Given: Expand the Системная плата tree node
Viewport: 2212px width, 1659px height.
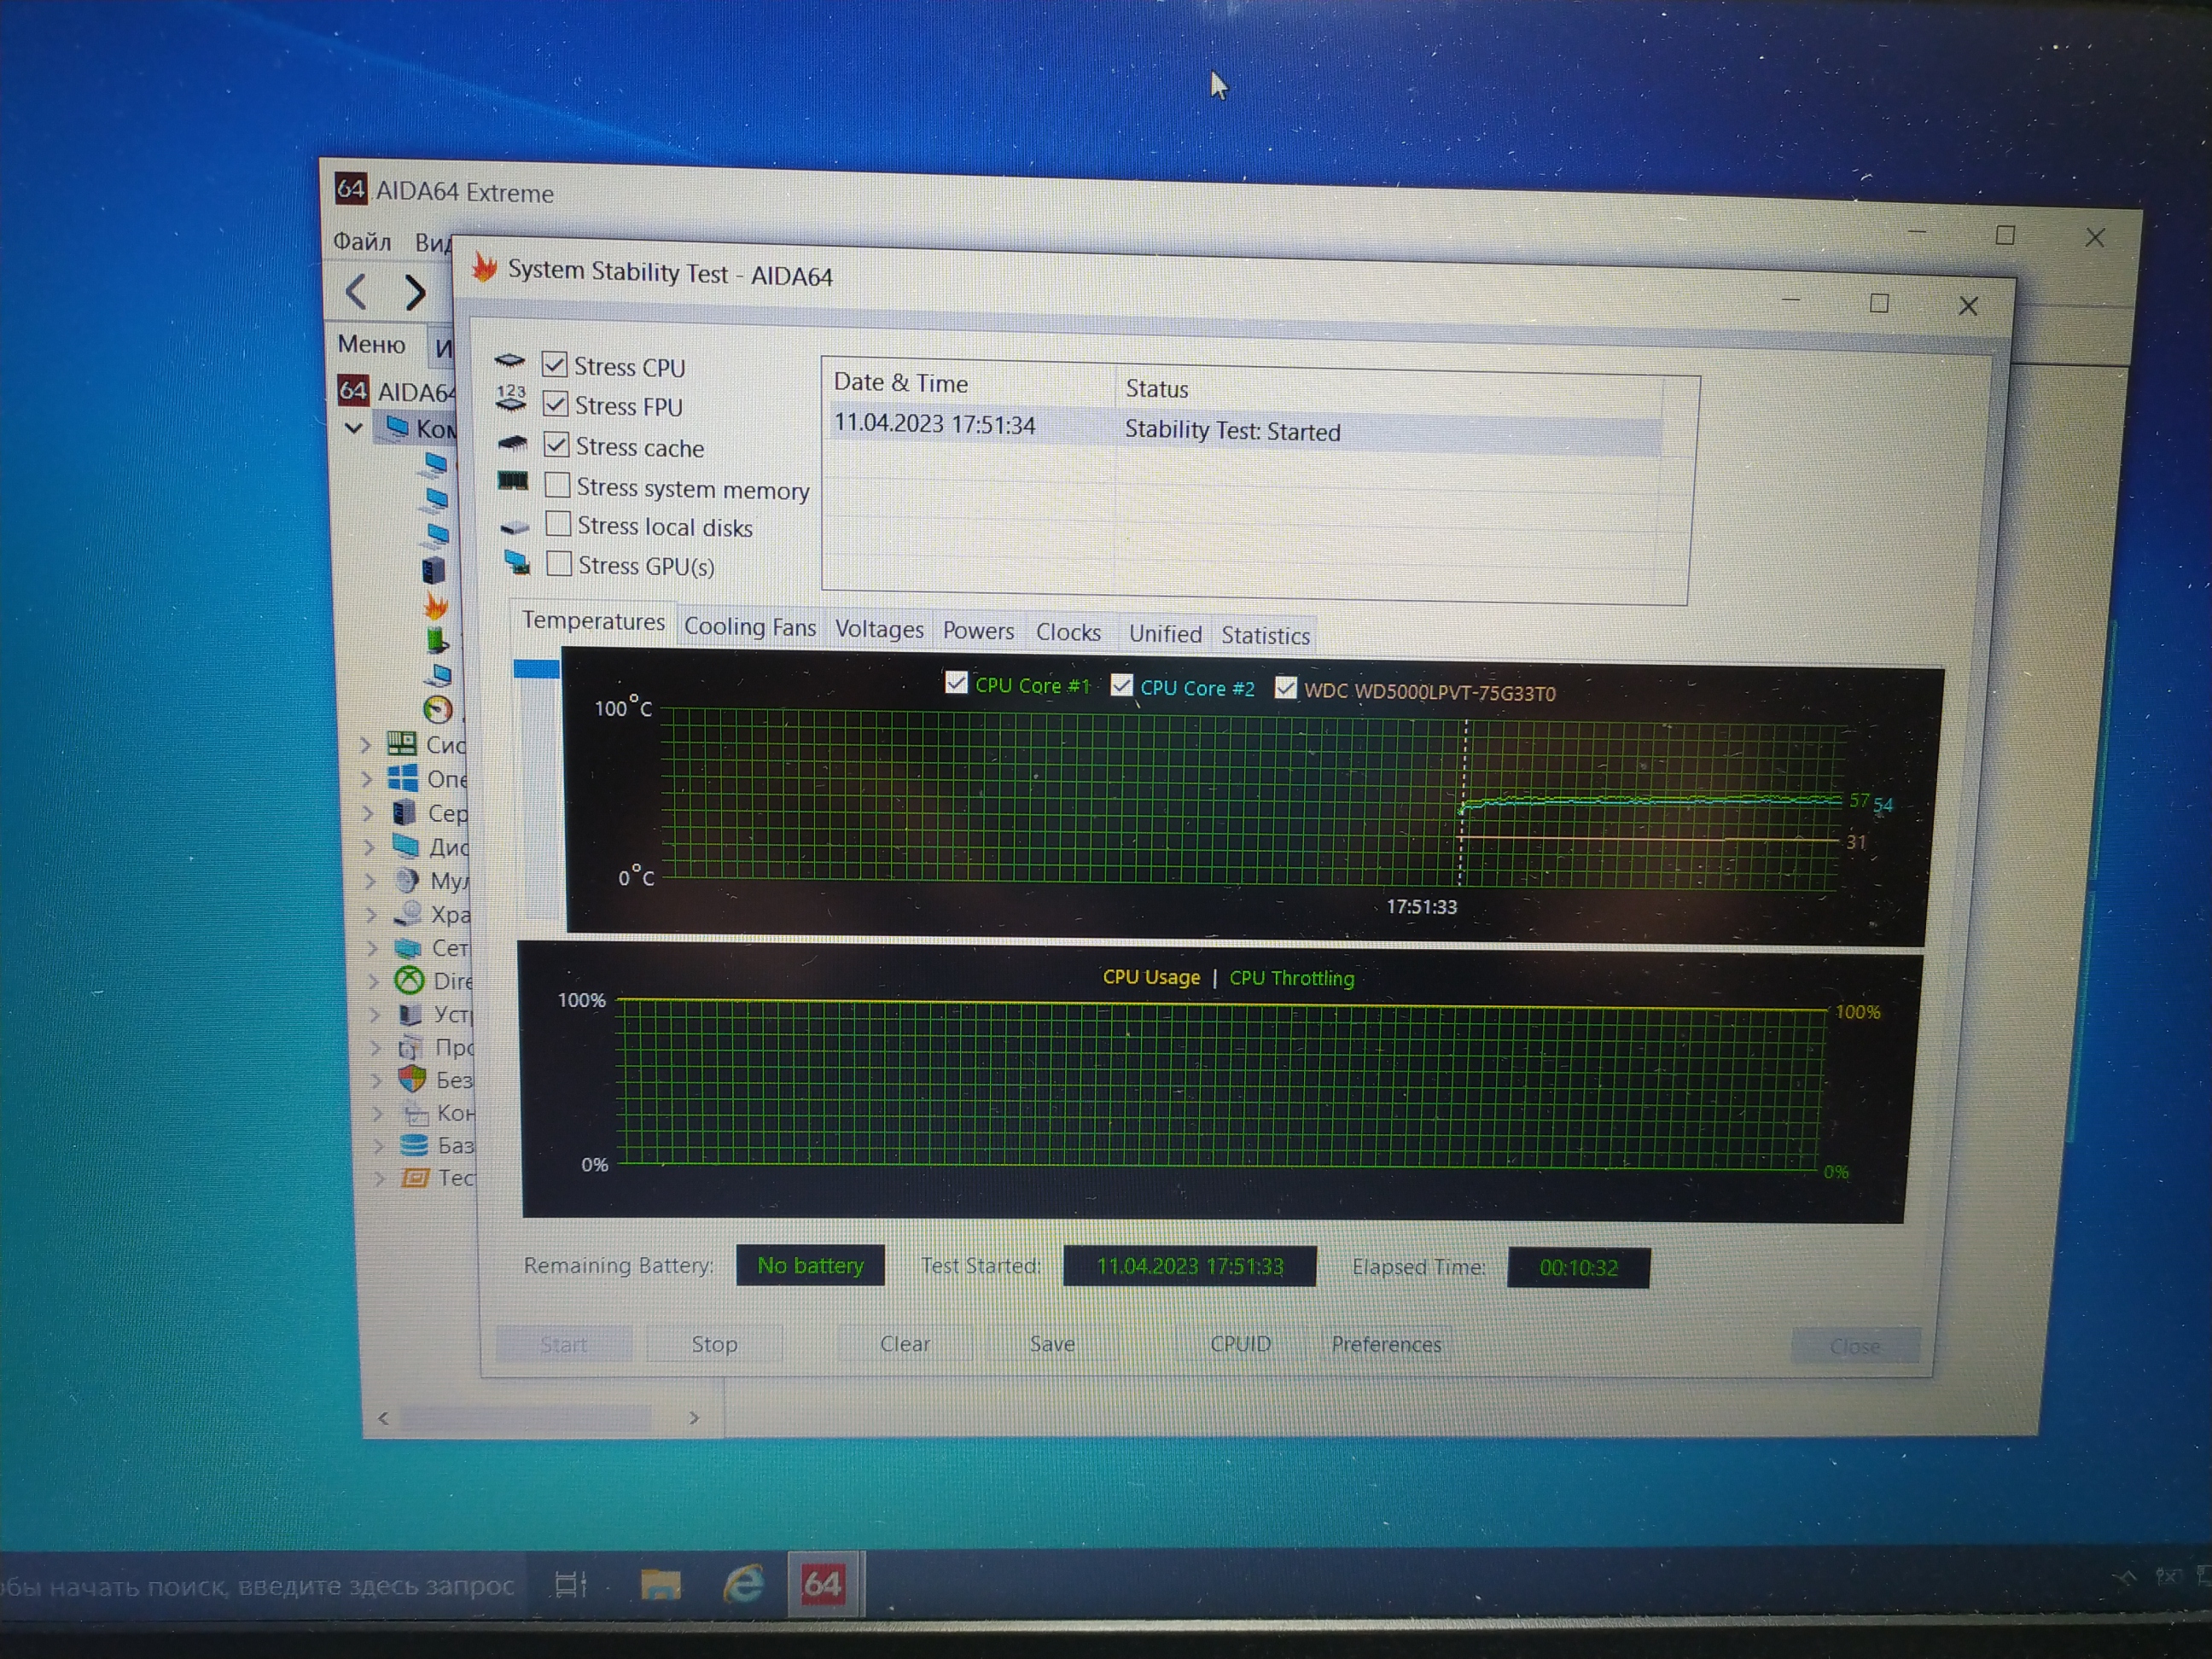Looking at the screenshot, I should click(366, 745).
